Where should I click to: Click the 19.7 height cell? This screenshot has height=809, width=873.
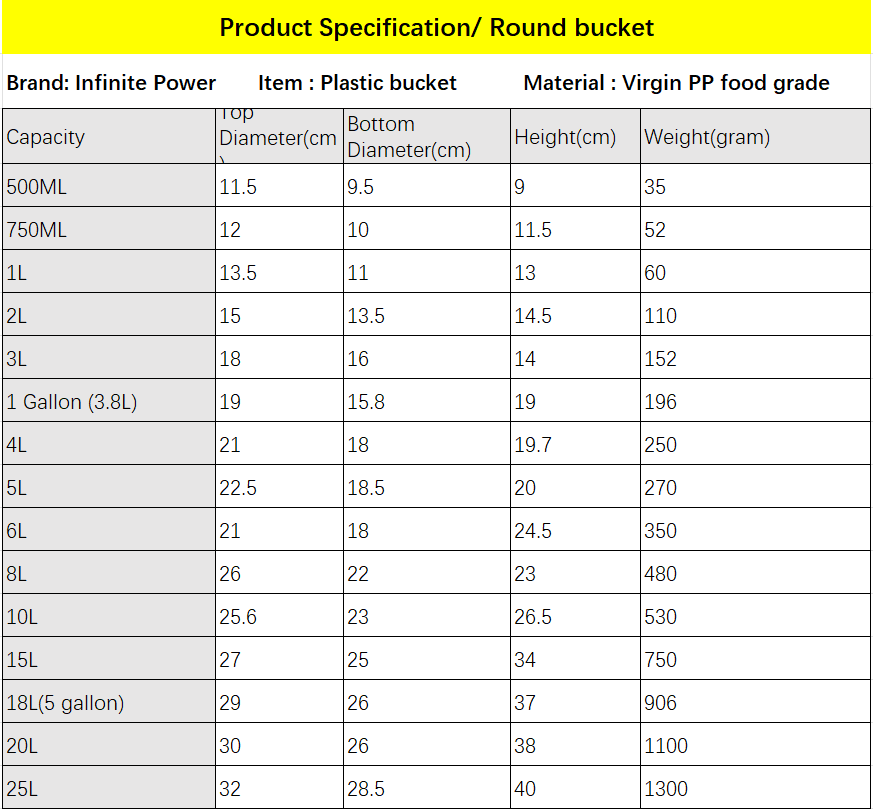(x=575, y=443)
